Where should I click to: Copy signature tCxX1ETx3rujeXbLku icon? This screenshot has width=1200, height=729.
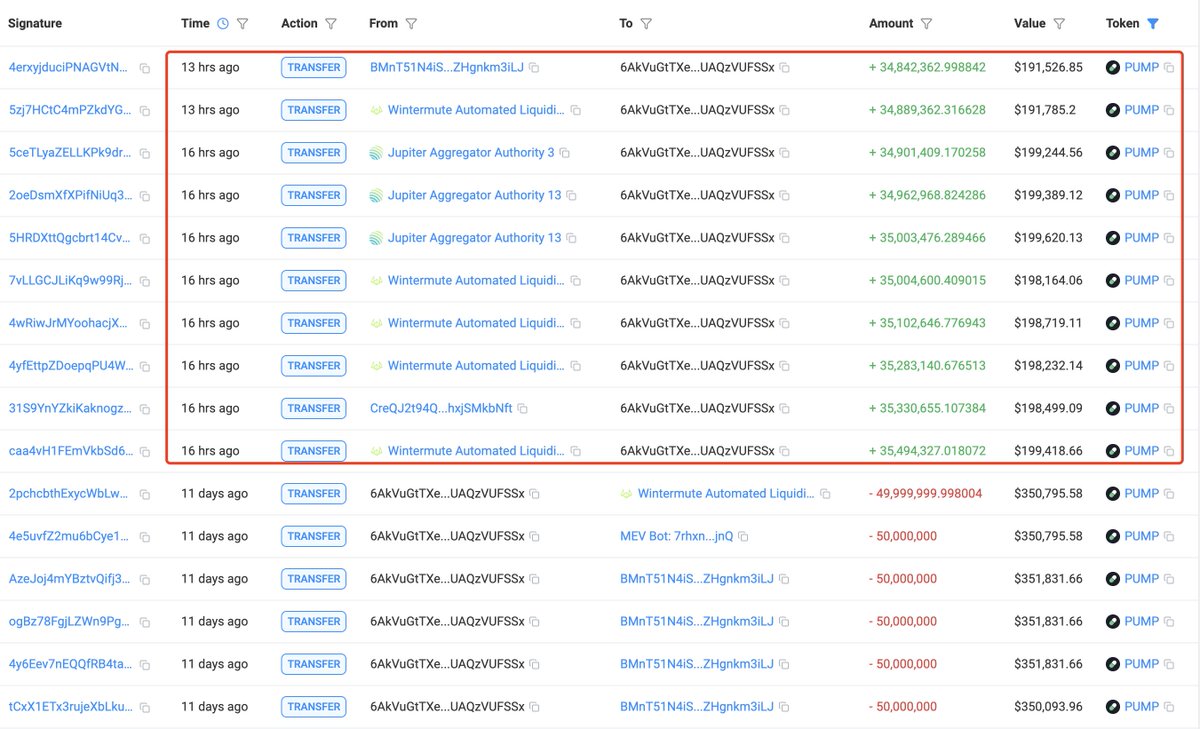pos(145,707)
